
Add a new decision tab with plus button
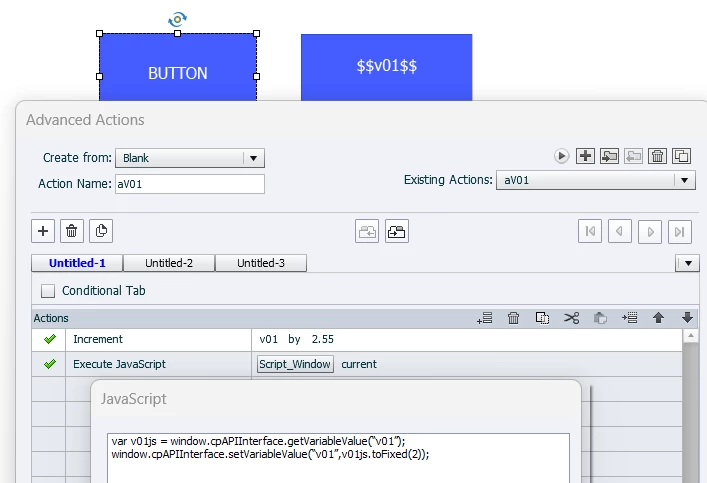coord(43,231)
